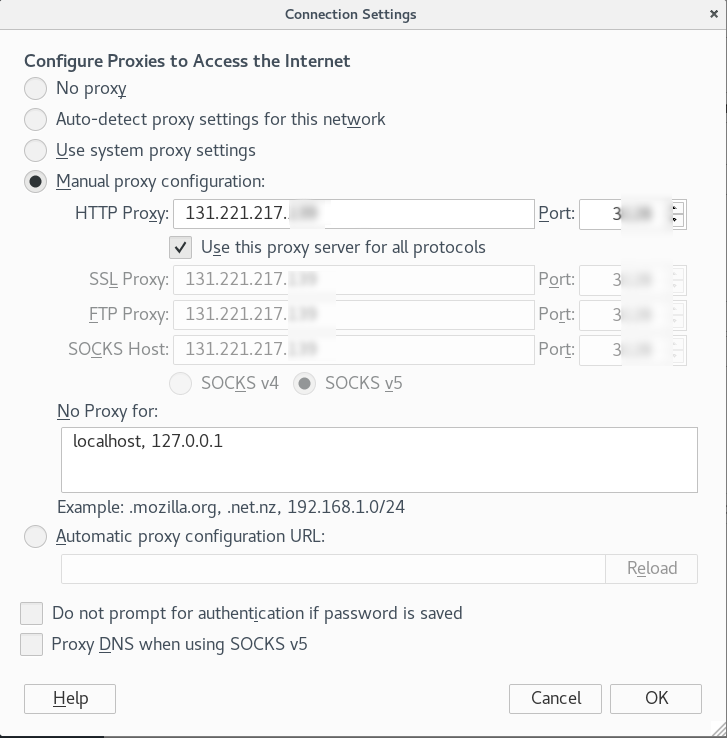The height and width of the screenshot is (738, 727).
Task: Select the No proxy radio option
Action: 35,88
